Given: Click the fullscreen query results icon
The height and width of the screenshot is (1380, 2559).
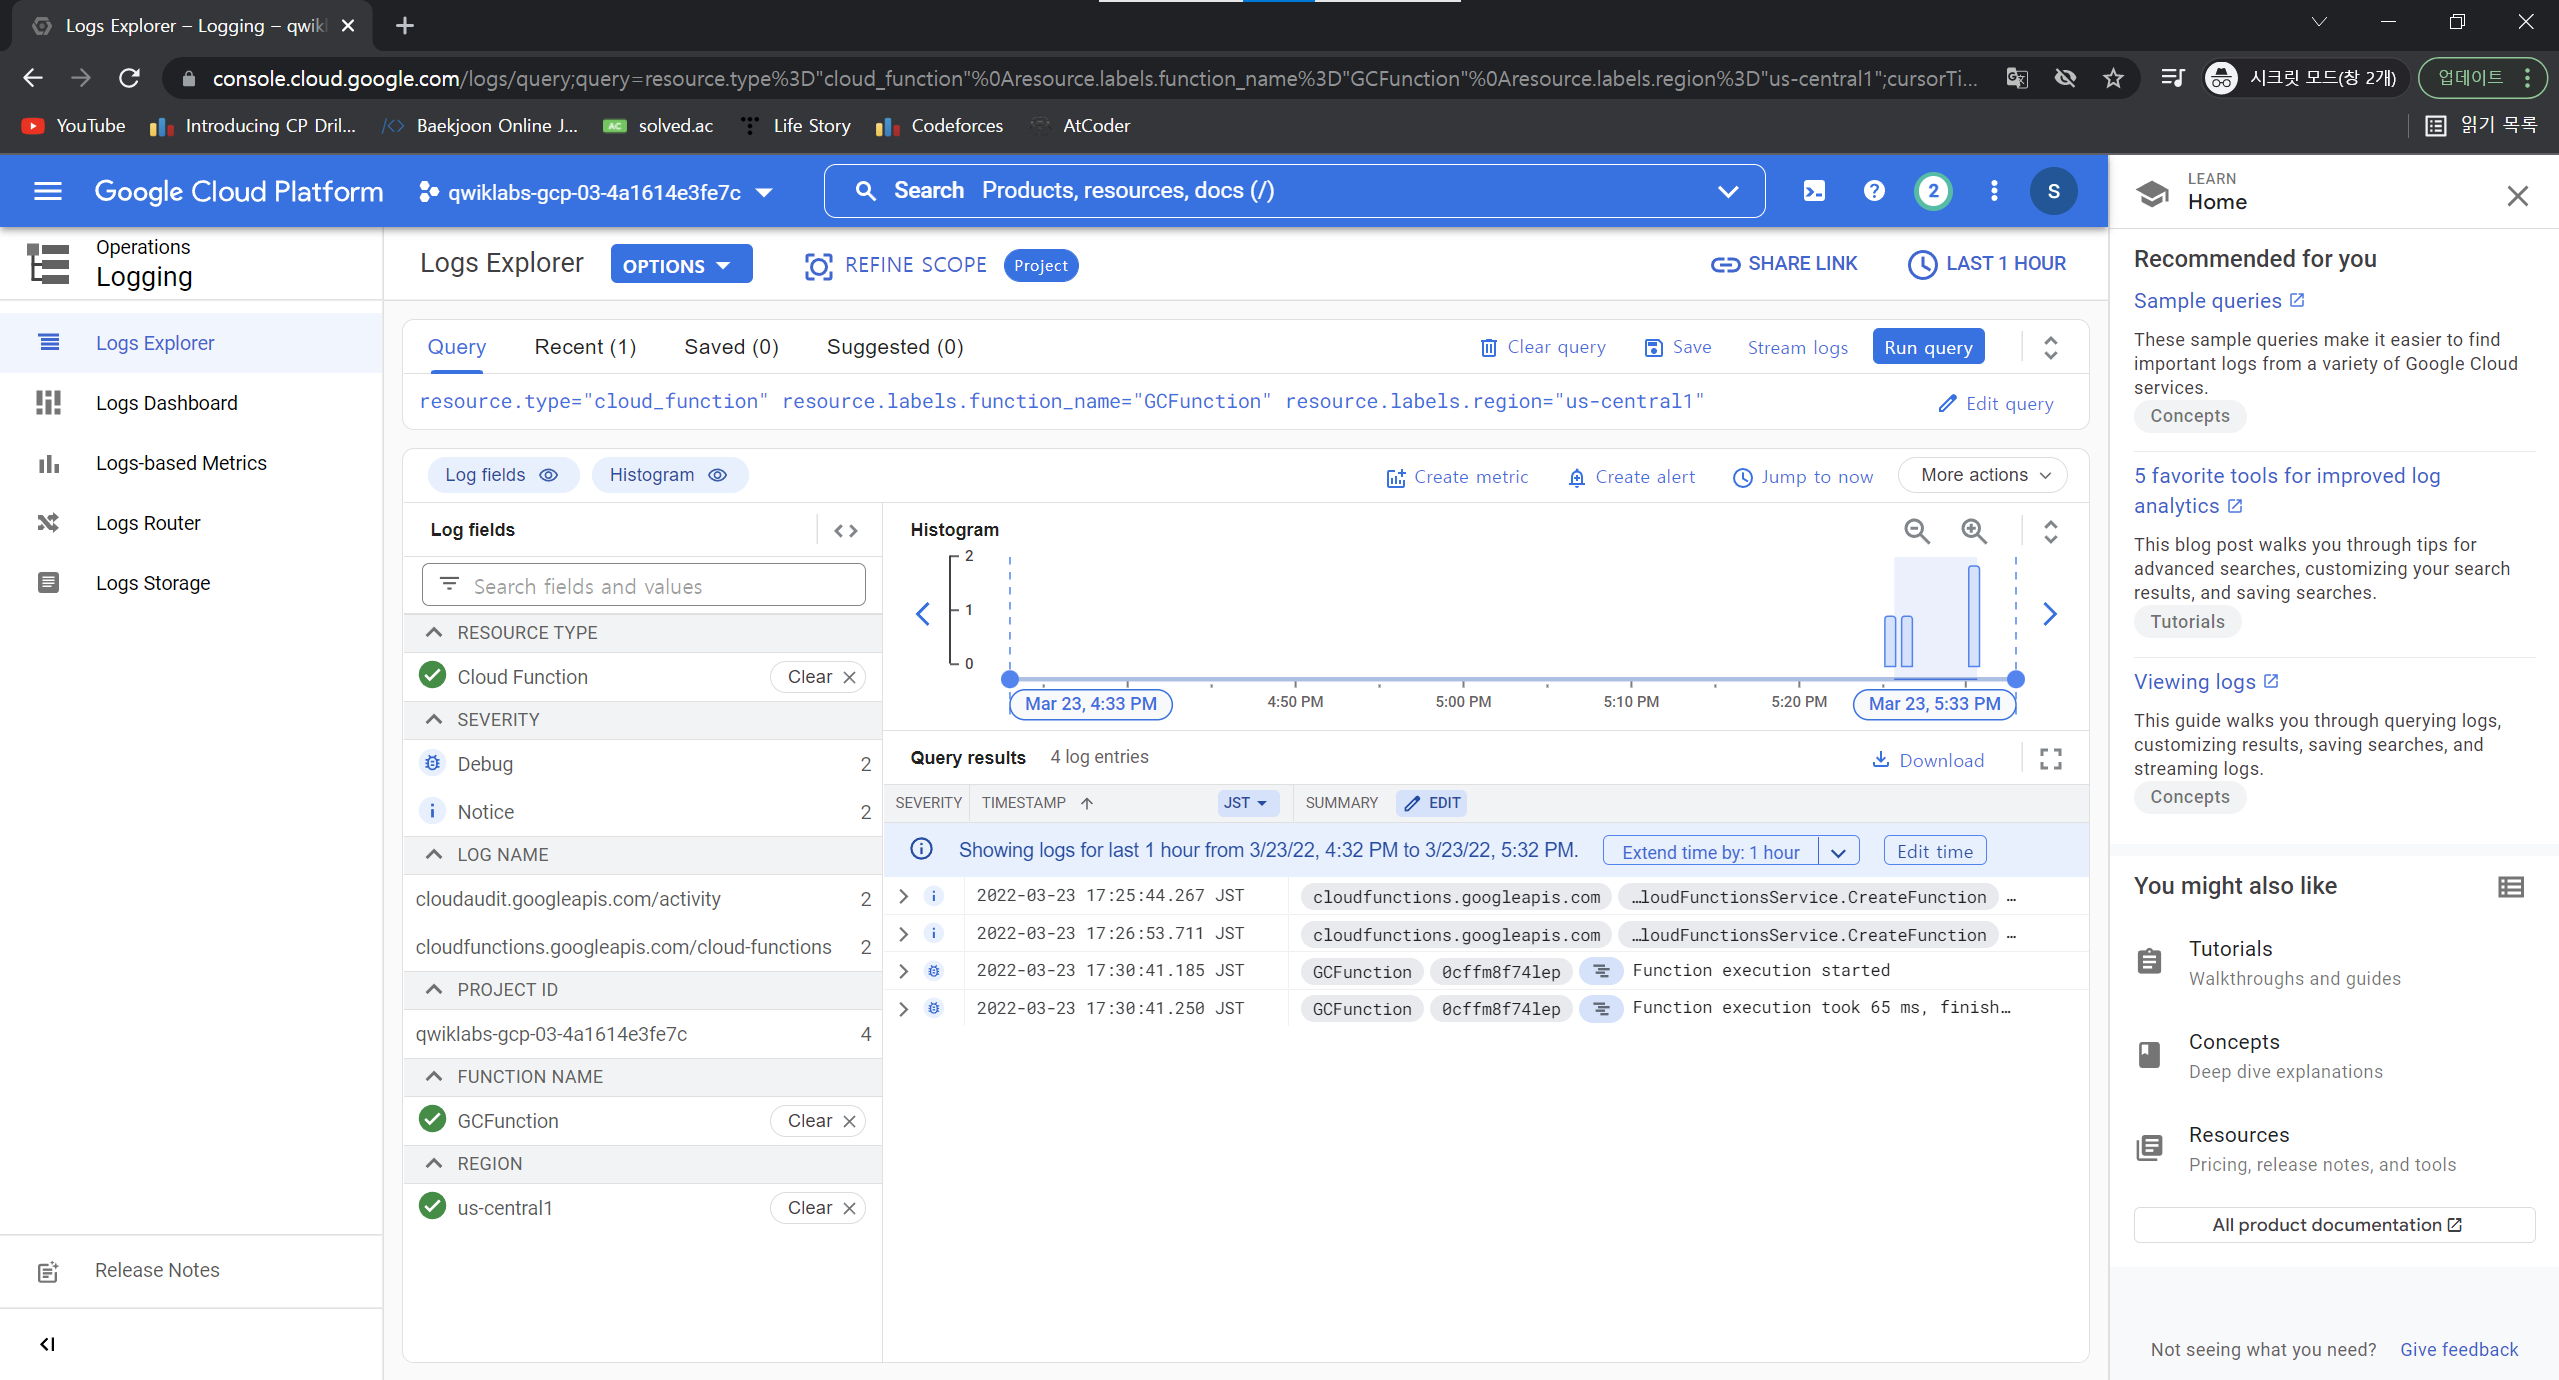Looking at the screenshot, I should [2050, 759].
